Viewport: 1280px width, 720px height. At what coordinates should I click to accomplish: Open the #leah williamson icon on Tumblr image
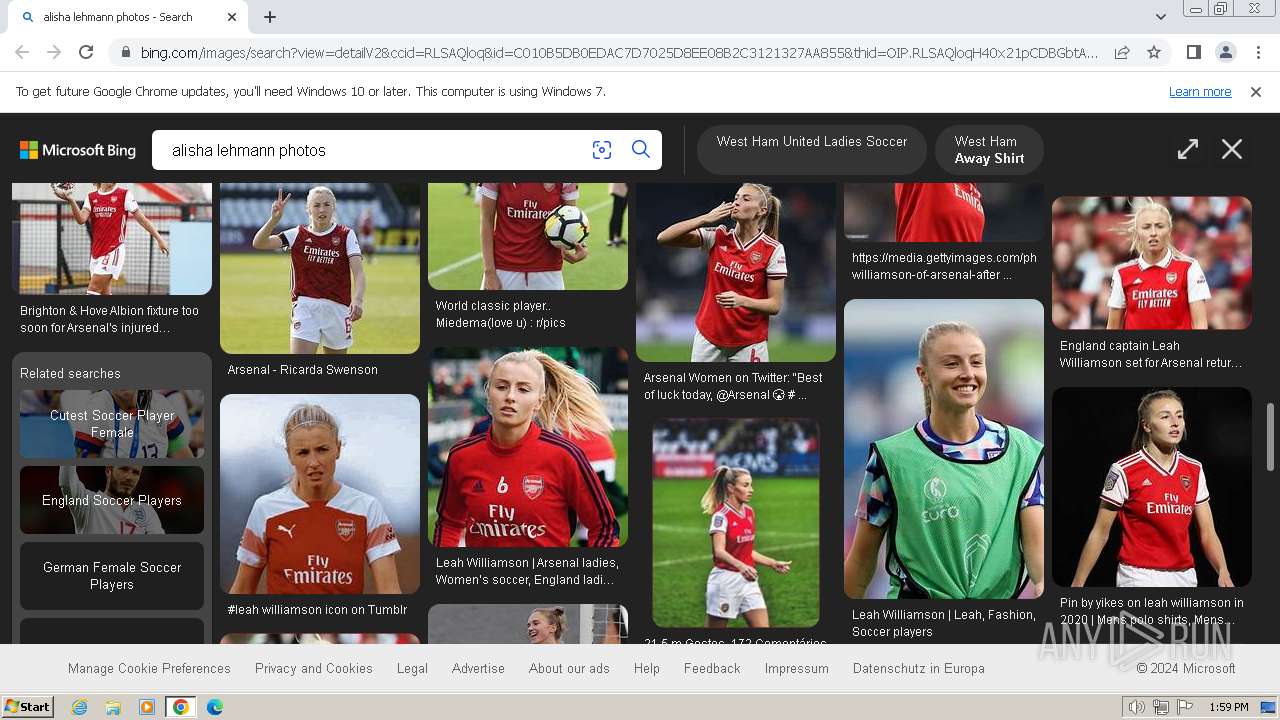click(x=320, y=494)
